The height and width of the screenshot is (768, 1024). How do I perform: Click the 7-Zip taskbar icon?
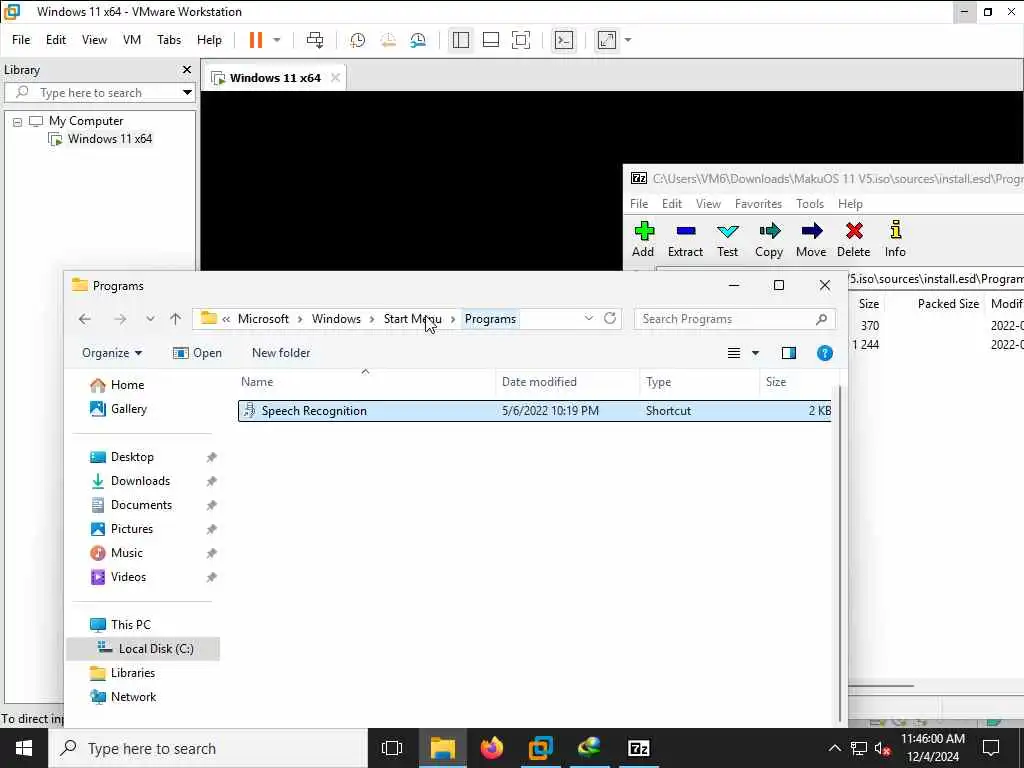[x=638, y=748]
